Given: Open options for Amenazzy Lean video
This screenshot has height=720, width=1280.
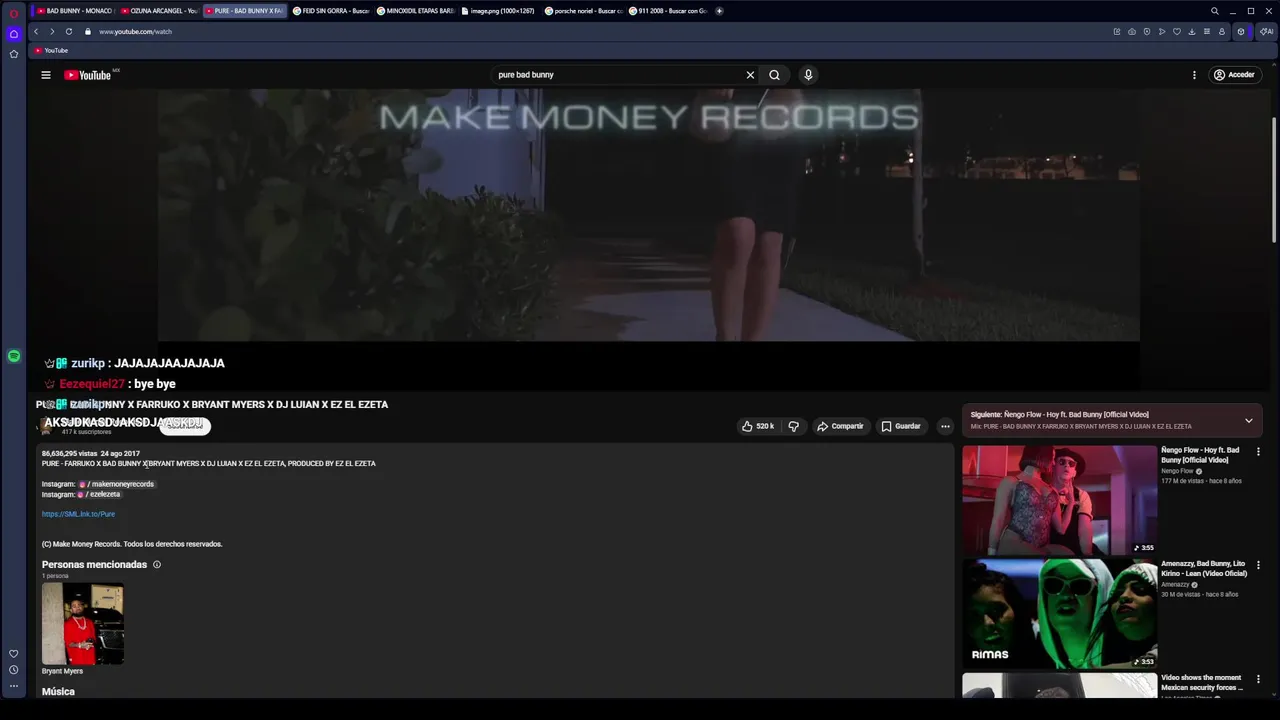Looking at the screenshot, I should [x=1258, y=565].
